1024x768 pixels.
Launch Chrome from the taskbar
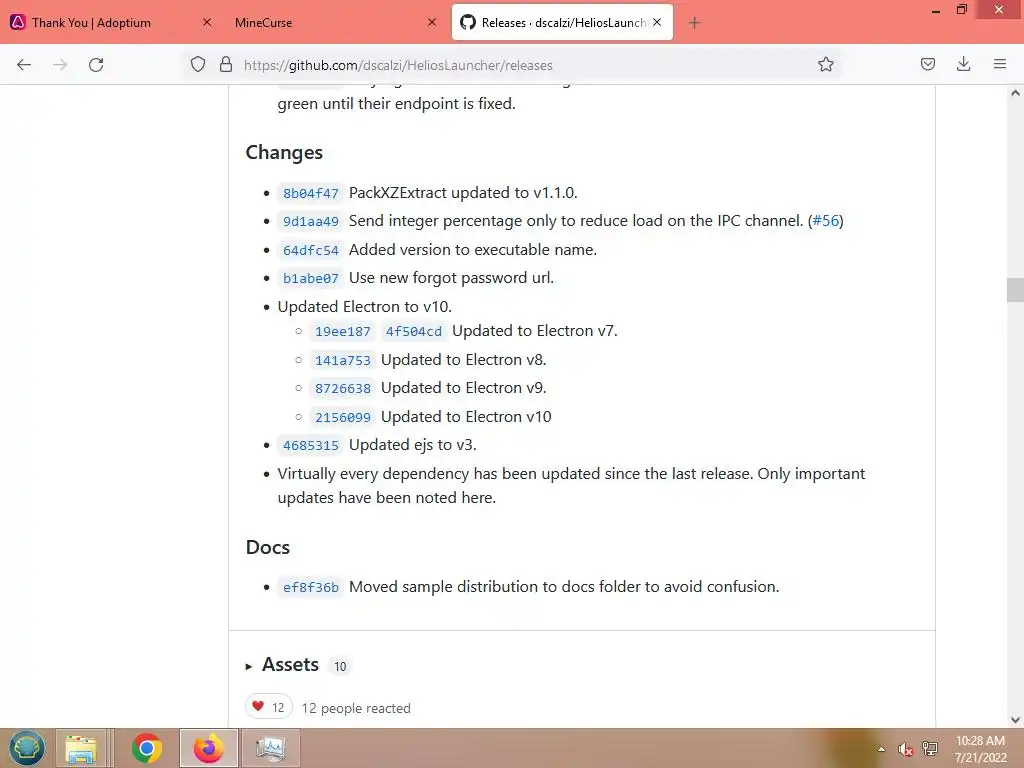tap(147, 748)
